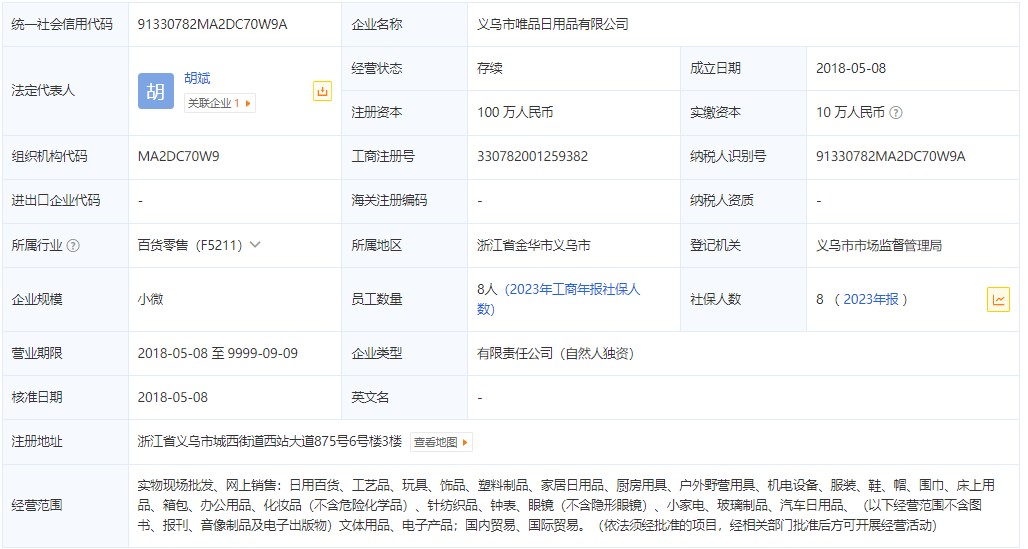Click the orange export icon beside 胡斌
This screenshot has width=1028, height=549.
[x=322, y=91]
